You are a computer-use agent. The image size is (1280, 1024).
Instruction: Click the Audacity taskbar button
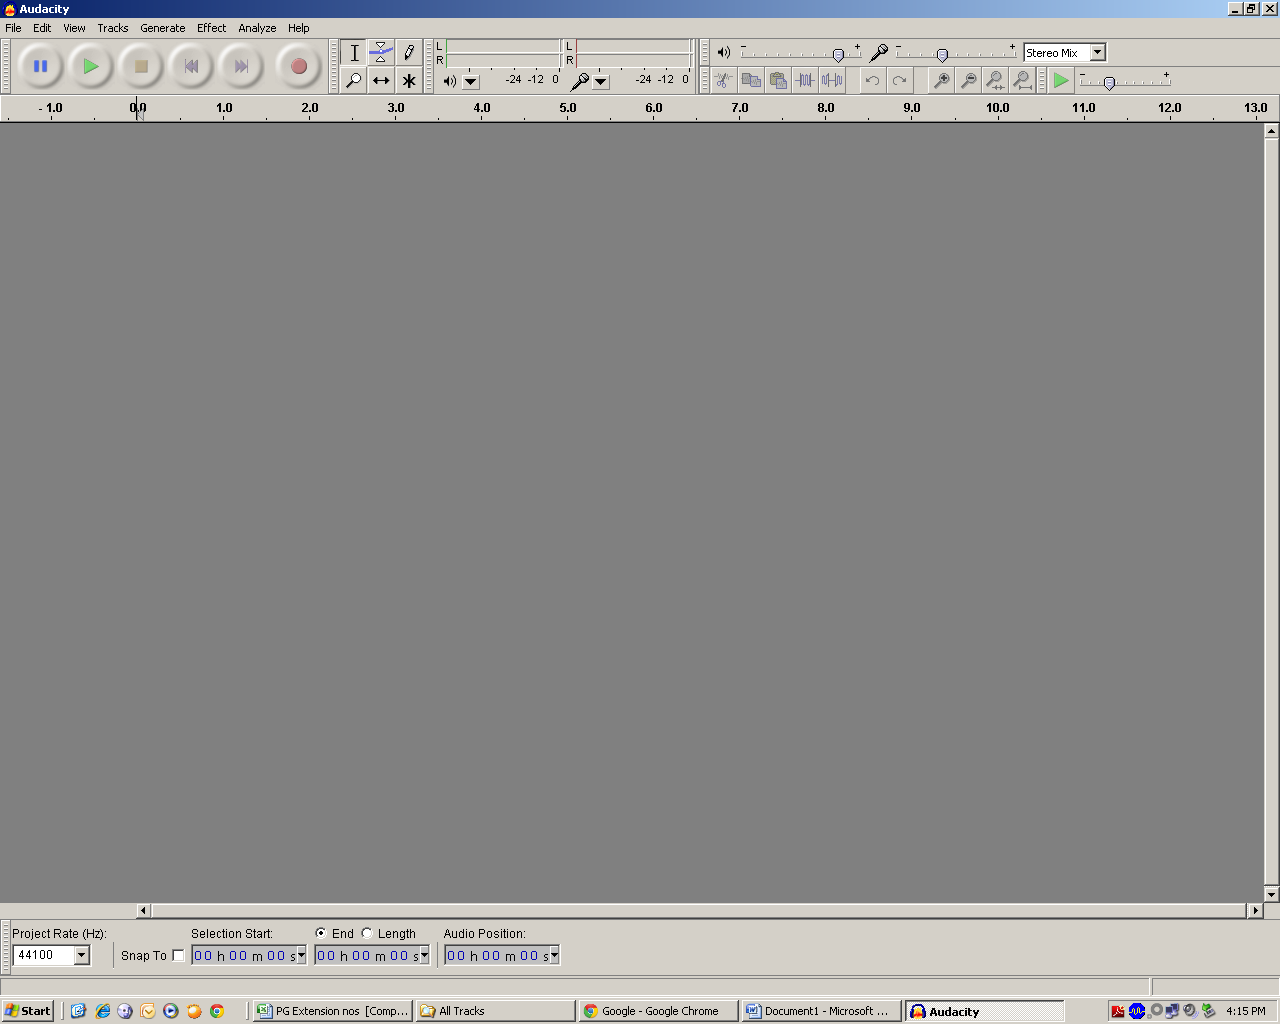coord(984,1011)
